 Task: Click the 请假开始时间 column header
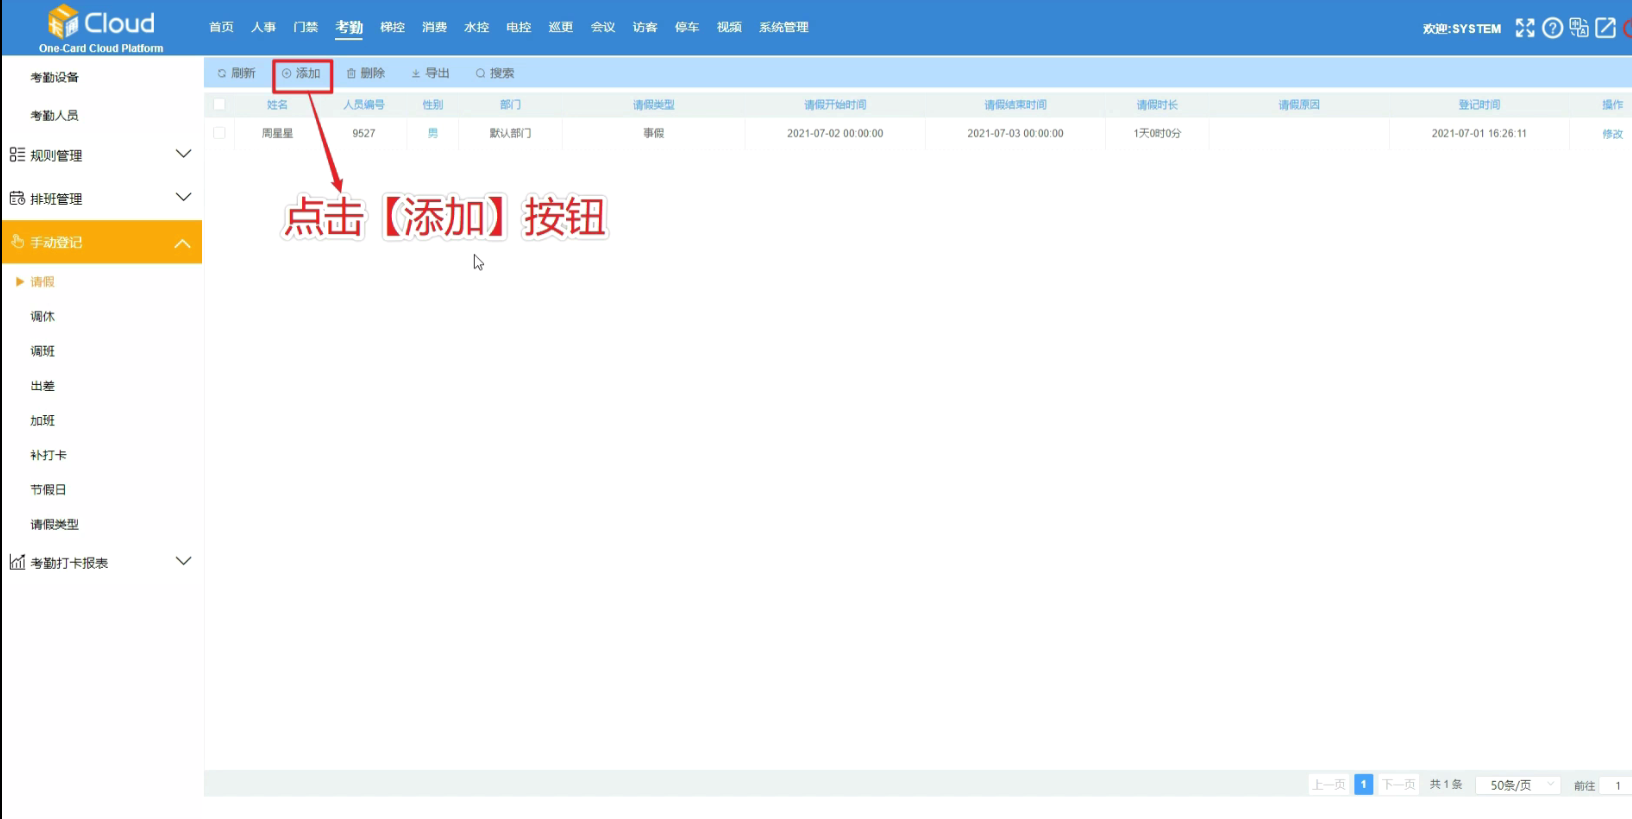tap(835, 104)
